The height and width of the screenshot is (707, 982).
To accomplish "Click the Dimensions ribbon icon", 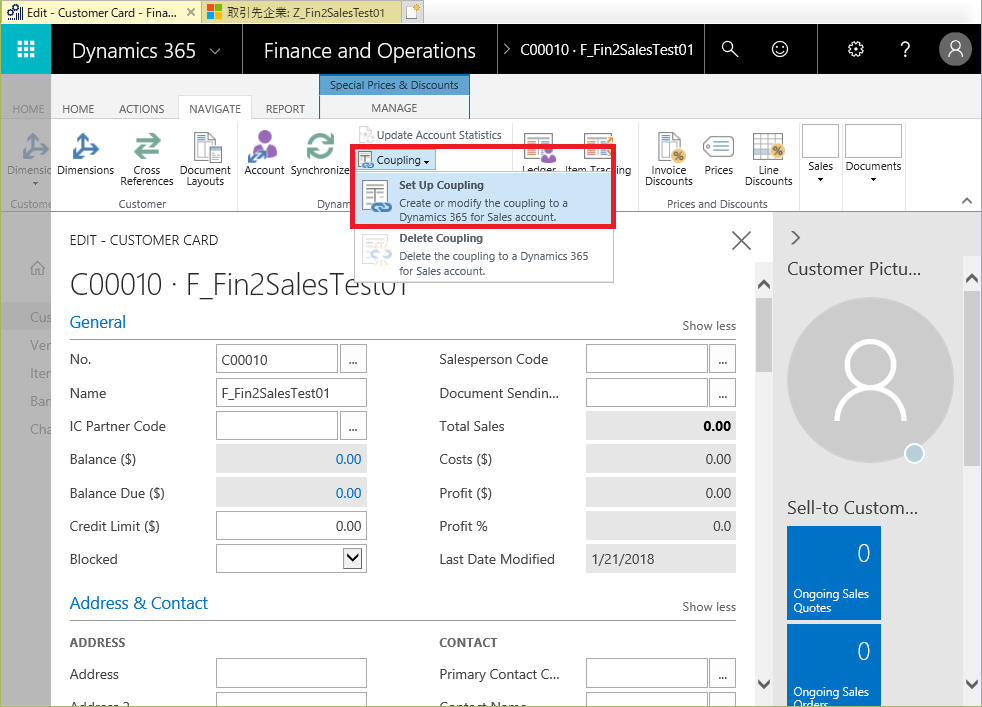I will [85, 154].
